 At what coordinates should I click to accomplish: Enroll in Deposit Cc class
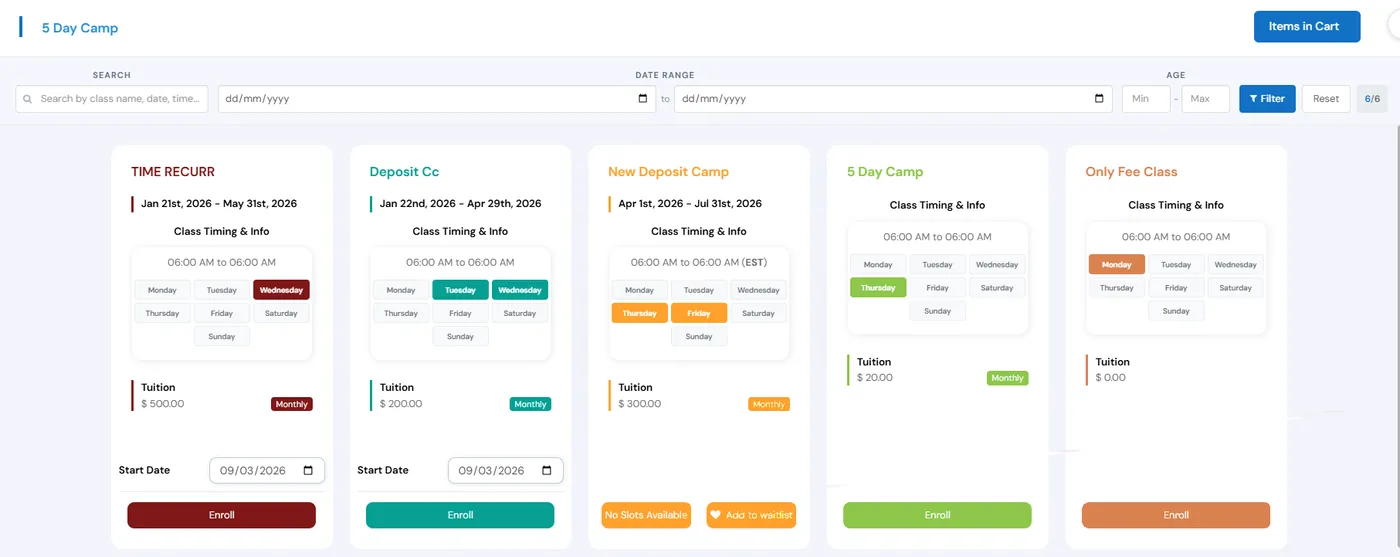(460, 515)
